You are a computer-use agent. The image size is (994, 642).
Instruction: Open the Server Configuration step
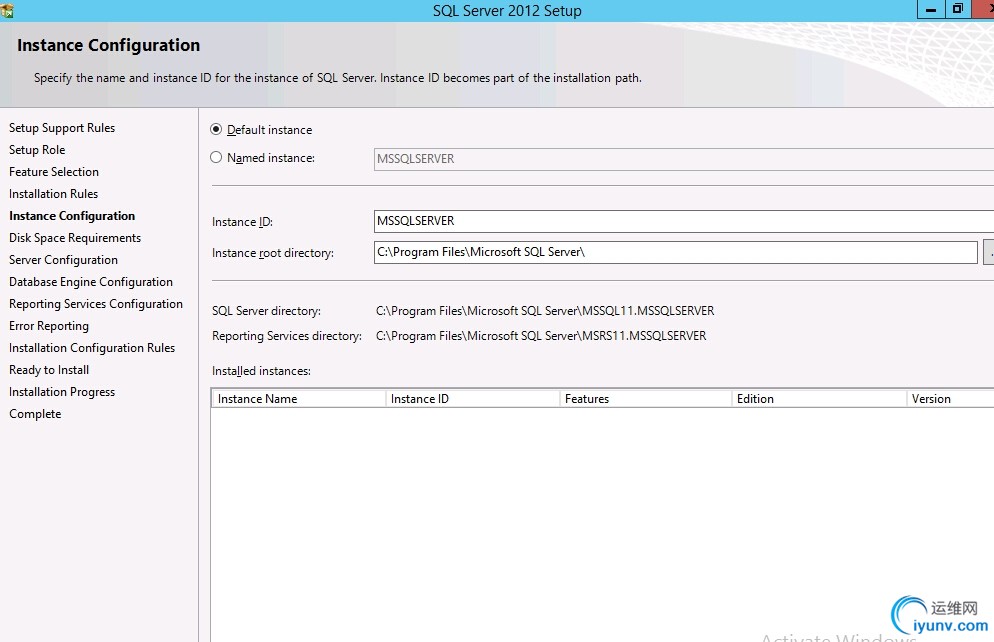[x=63, y=260]
